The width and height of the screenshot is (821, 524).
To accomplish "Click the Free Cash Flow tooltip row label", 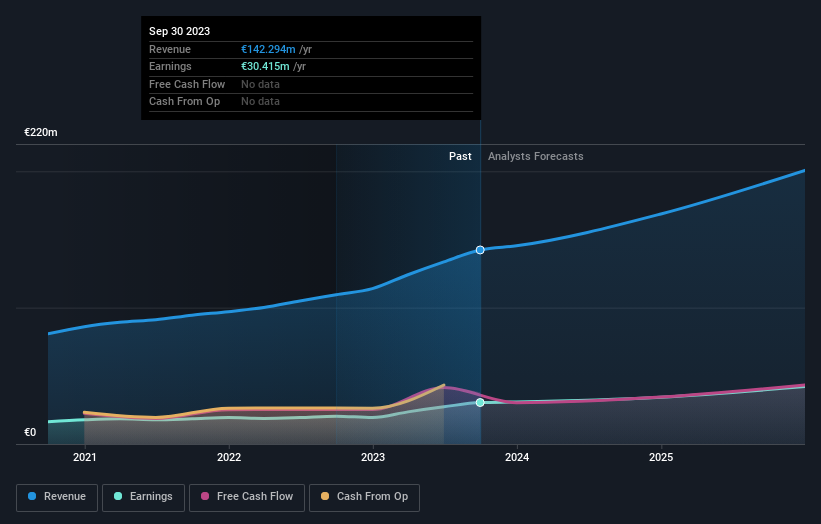I will [187, 84].
